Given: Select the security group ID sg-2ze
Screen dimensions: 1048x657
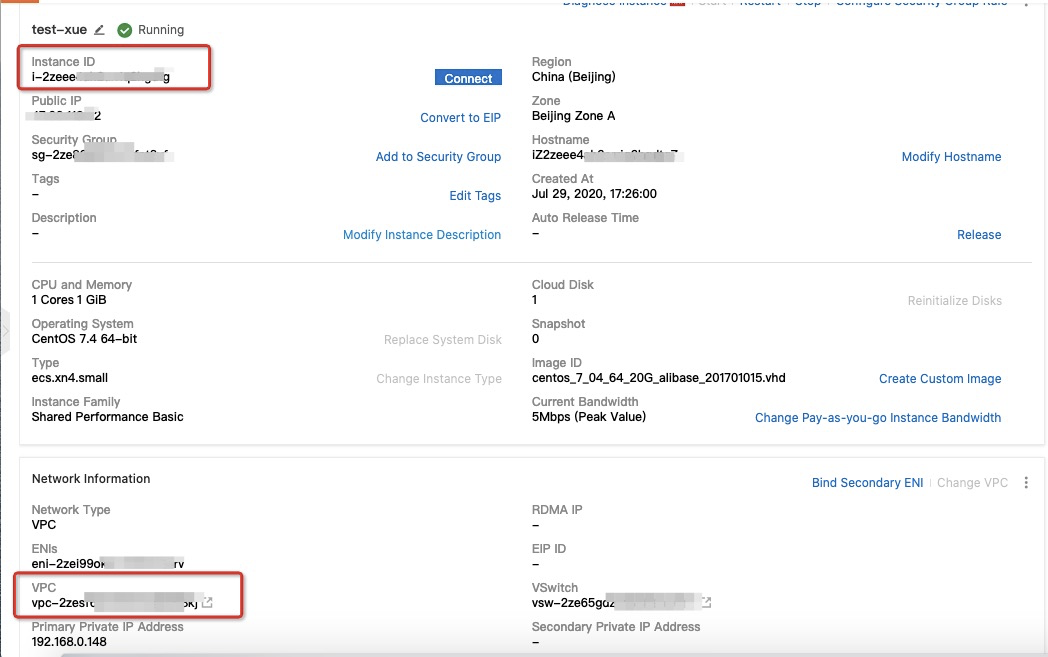Looking at the screenshot, I should 102,155.
